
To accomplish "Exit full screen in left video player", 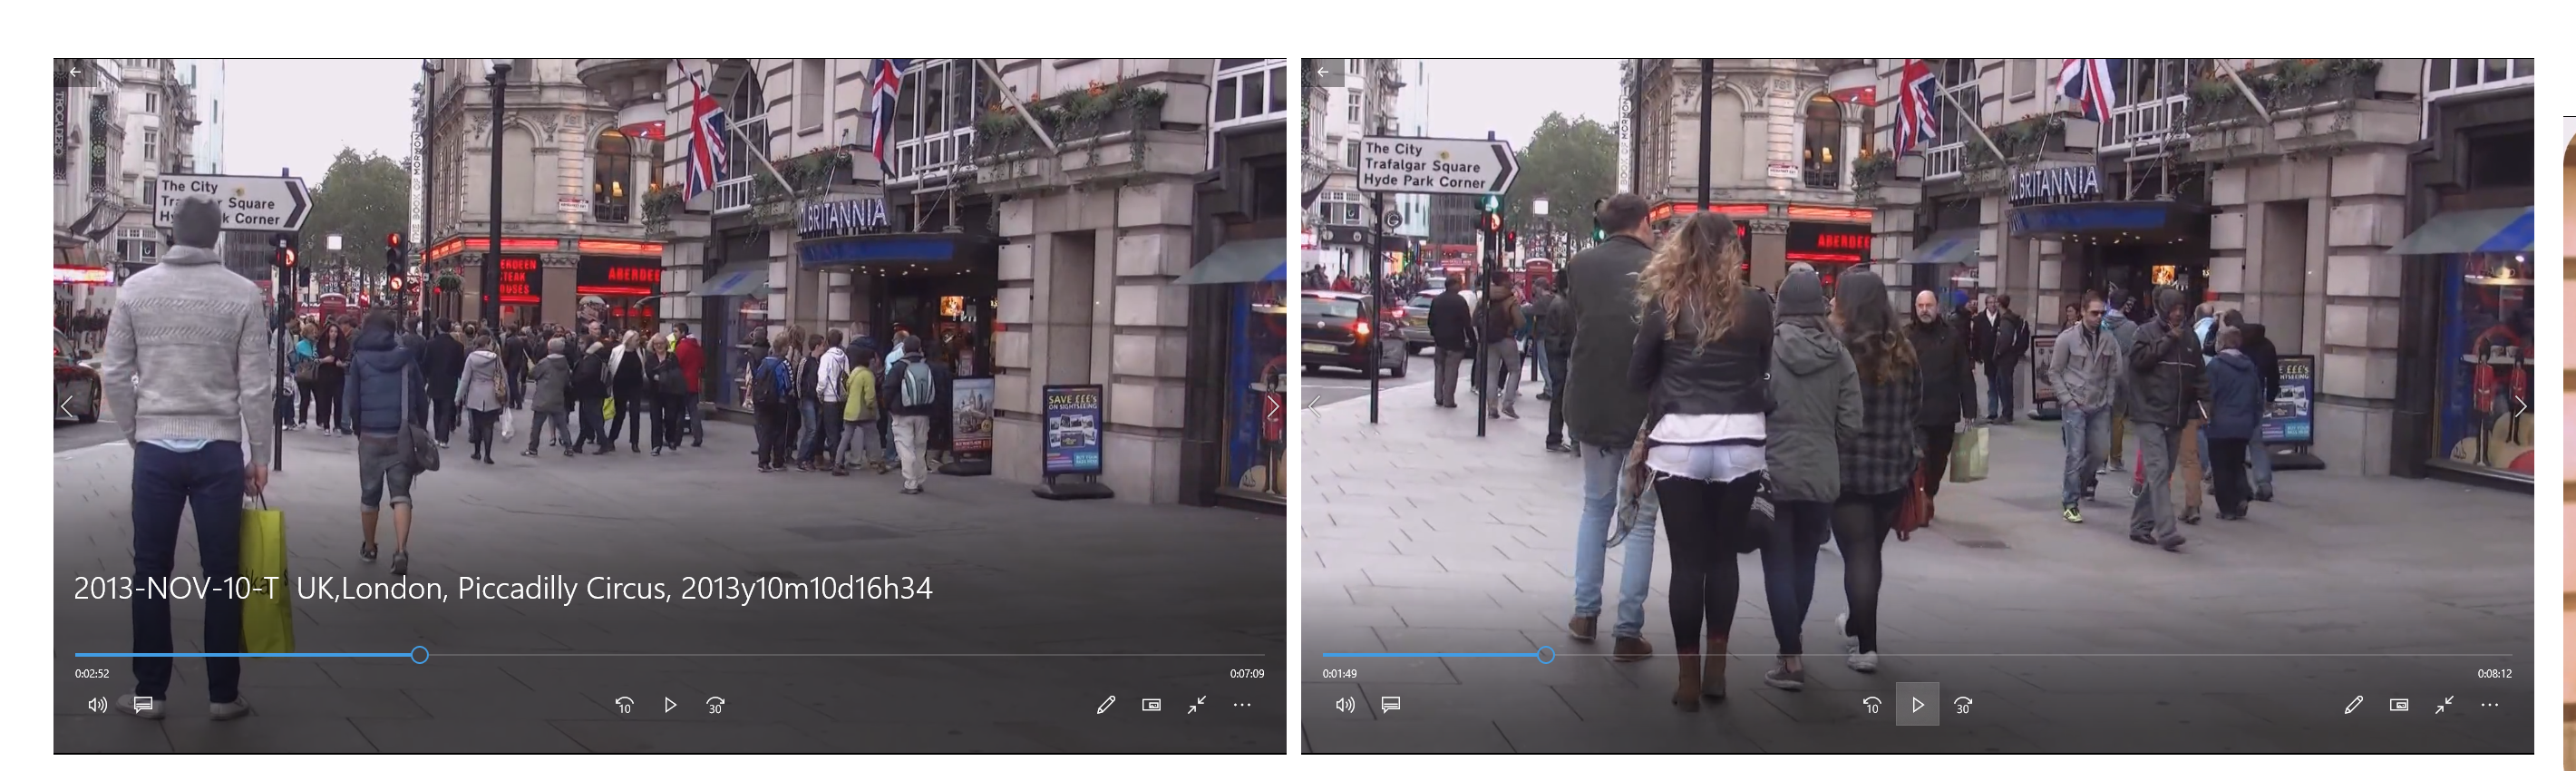I will tap(1196, 705).
